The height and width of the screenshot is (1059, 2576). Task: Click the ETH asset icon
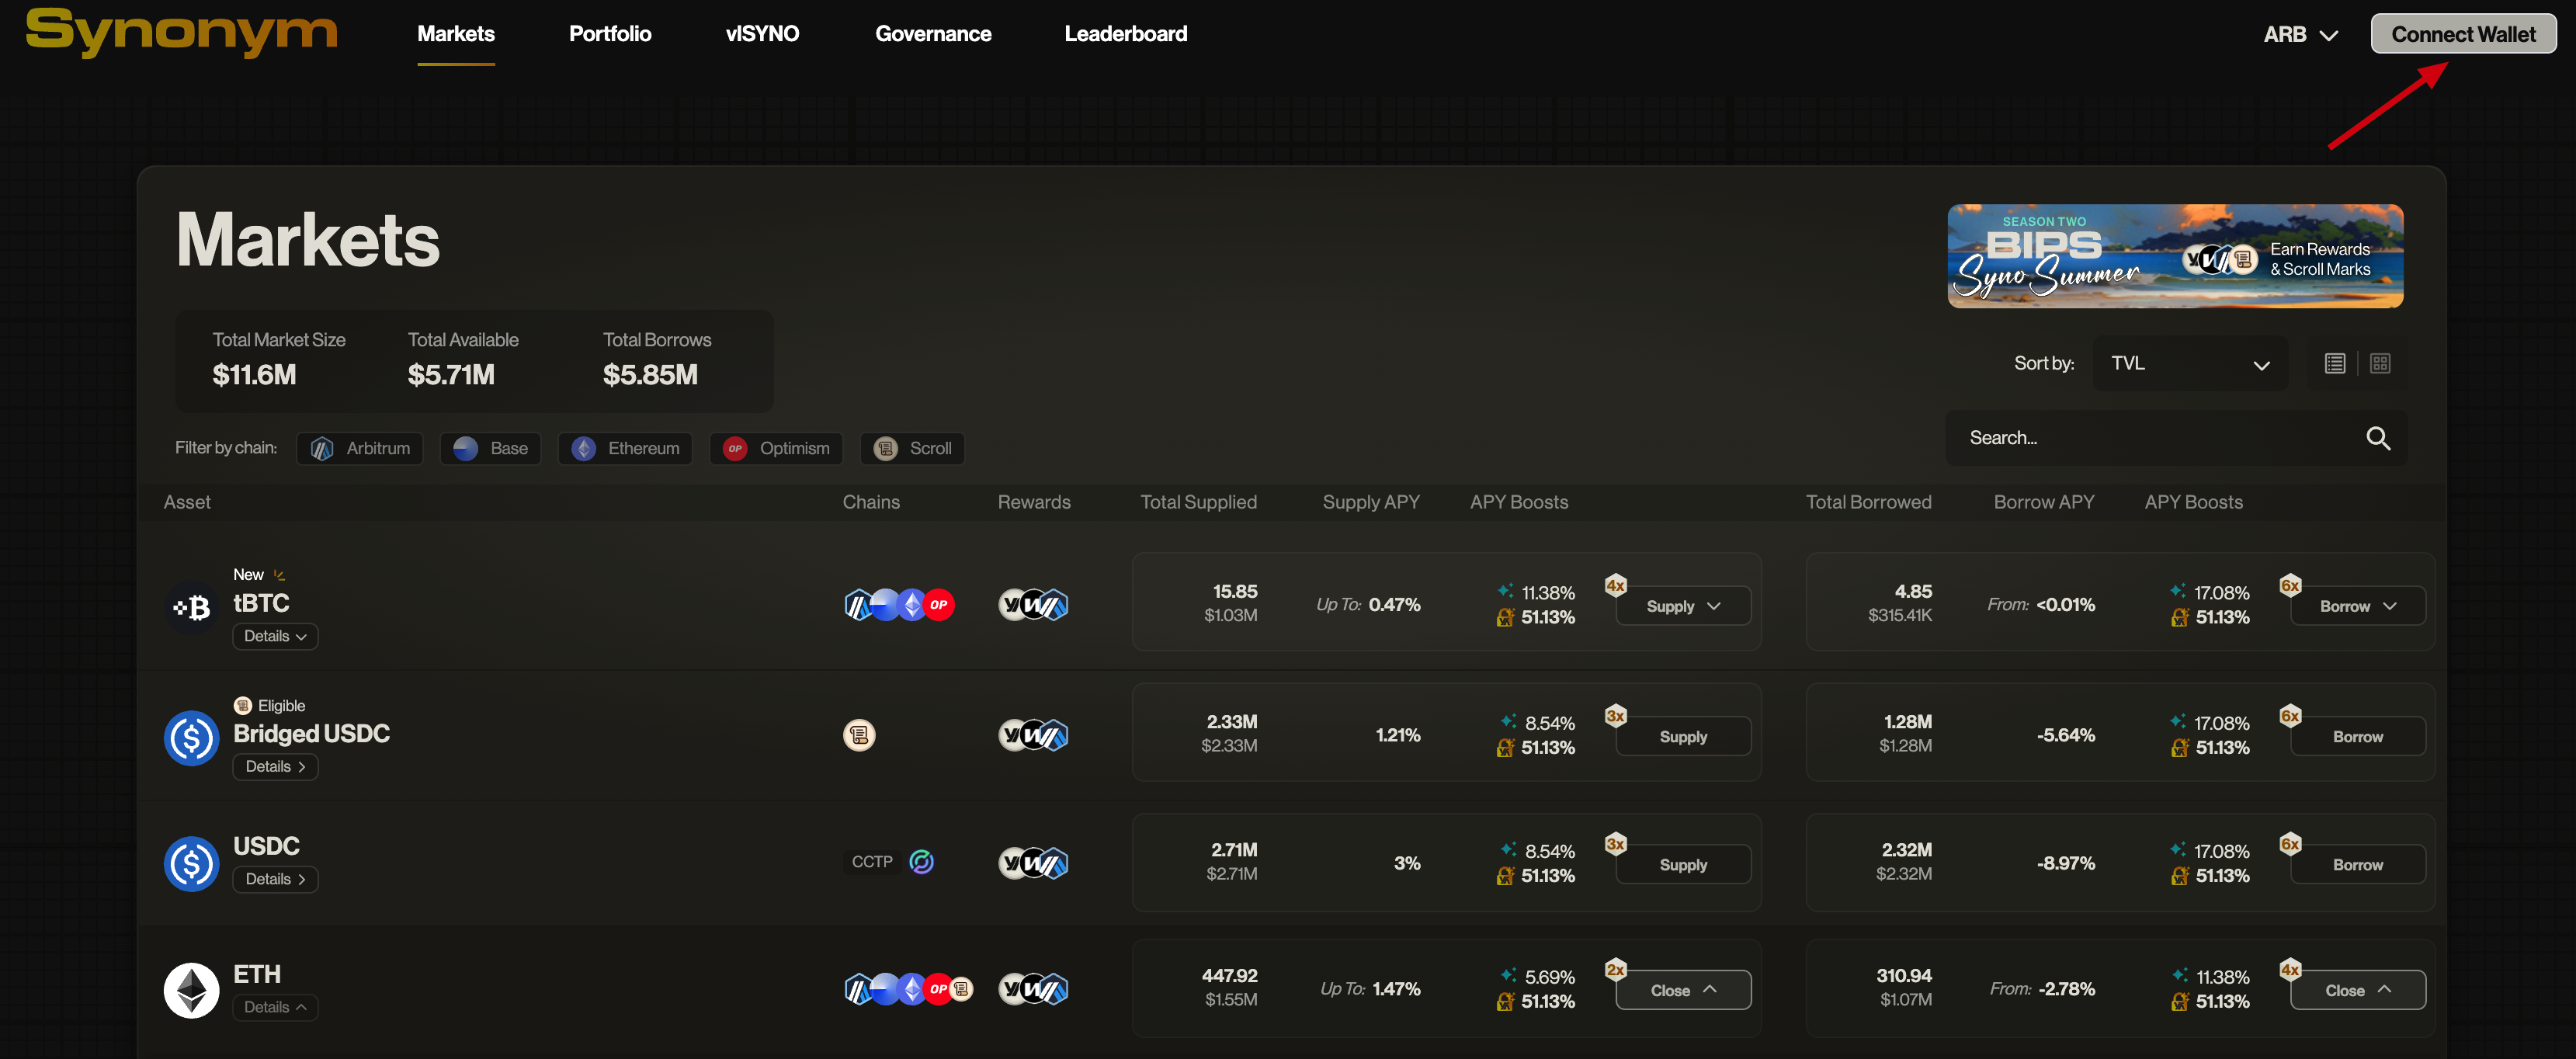(191, 991)
